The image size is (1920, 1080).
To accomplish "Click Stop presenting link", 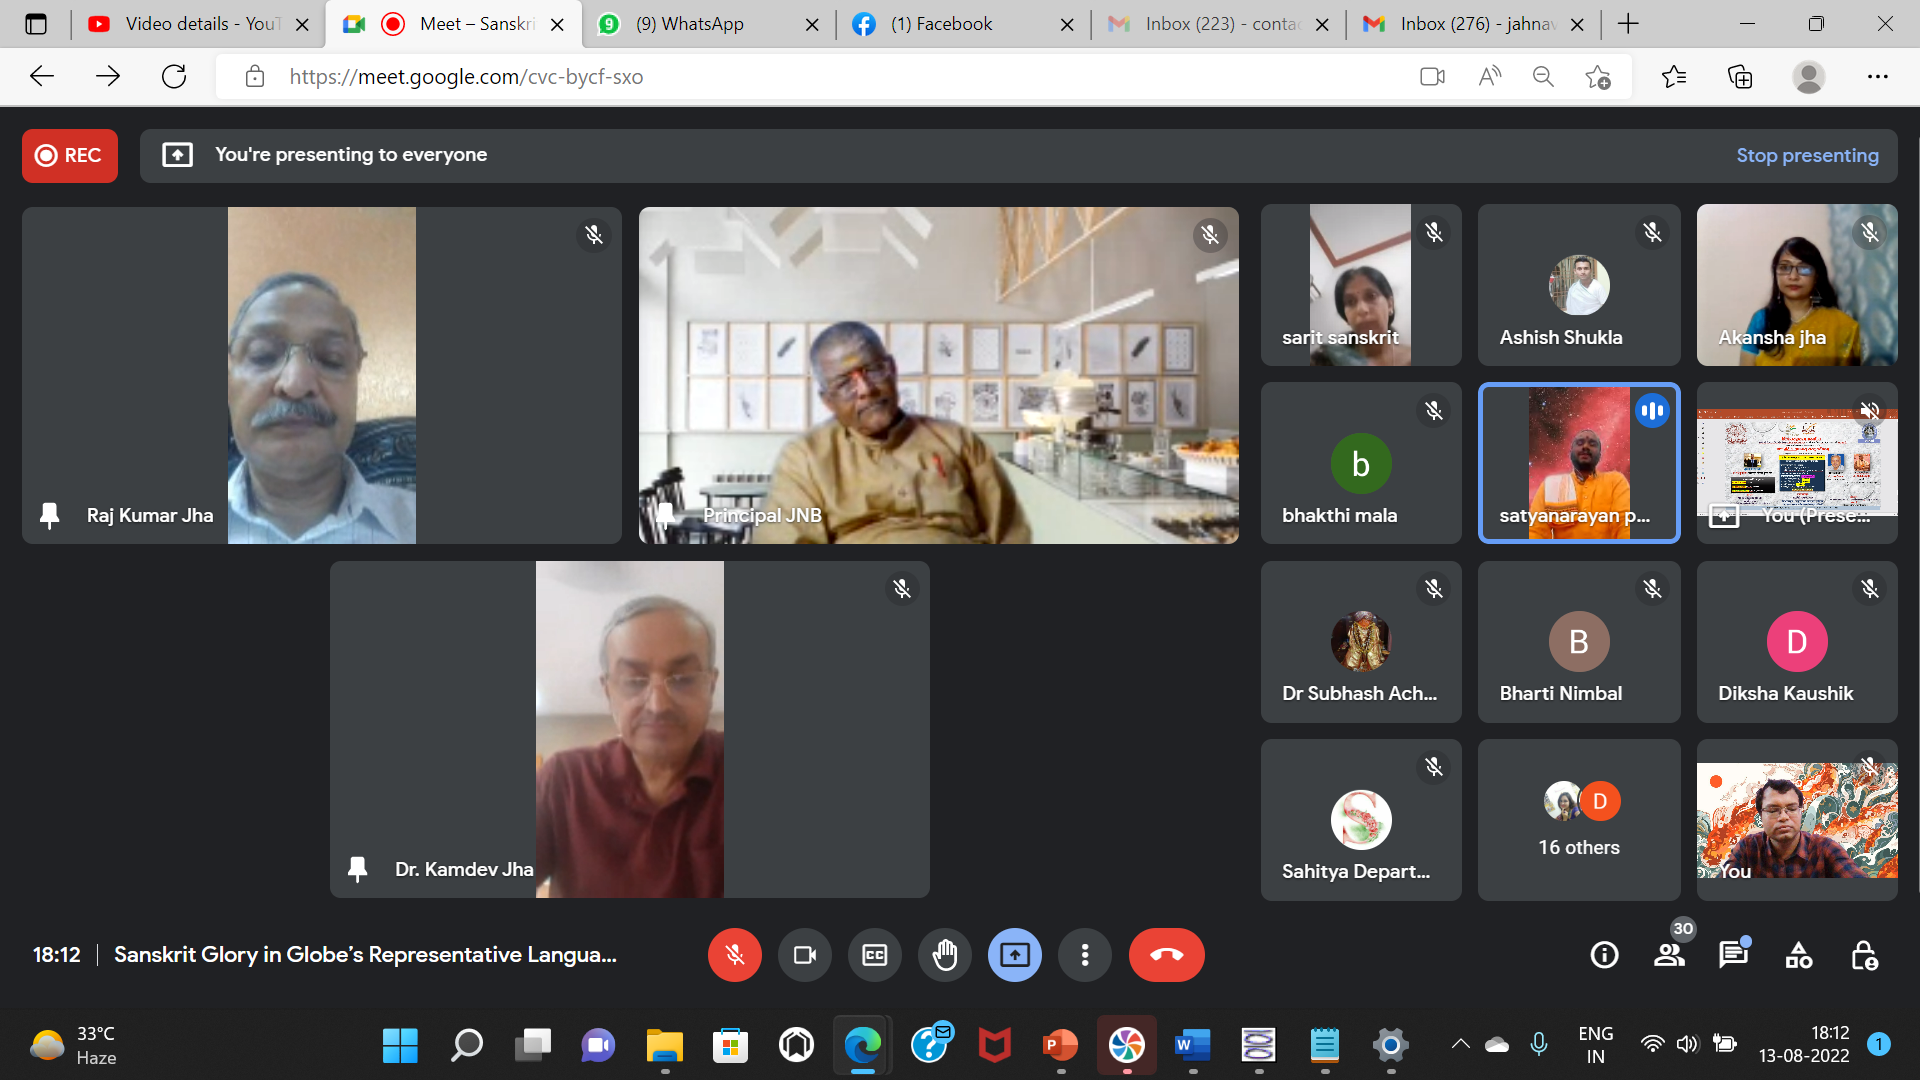I will pos(1807,155).
